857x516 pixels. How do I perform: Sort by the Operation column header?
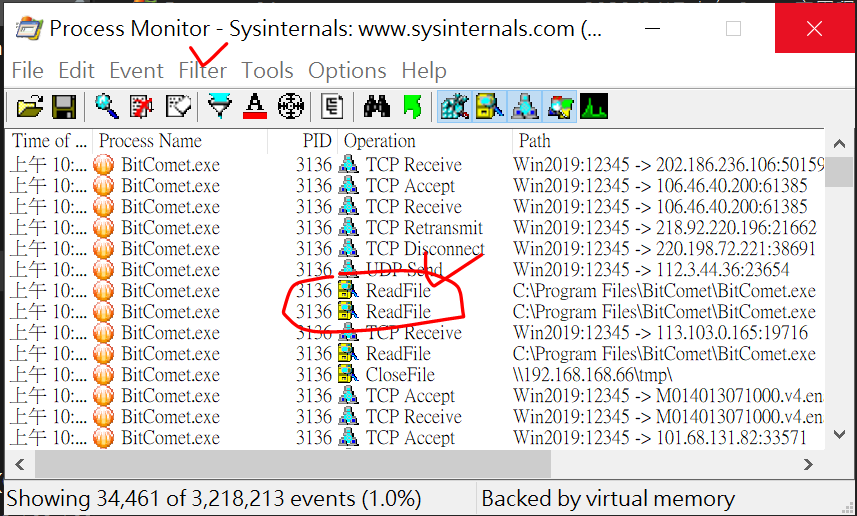(x=425, y=141)
